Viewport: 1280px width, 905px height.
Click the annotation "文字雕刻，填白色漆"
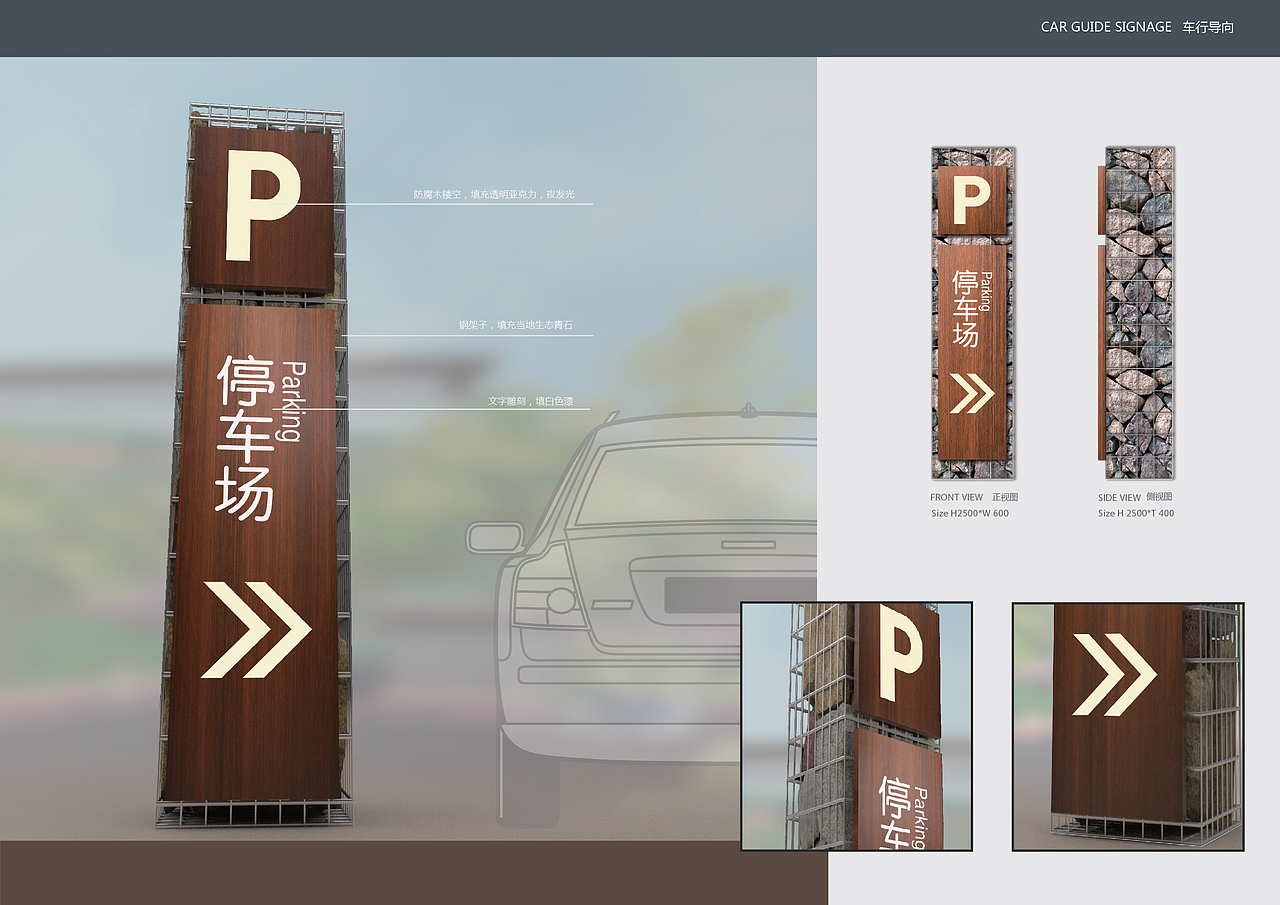pos(530,400)
